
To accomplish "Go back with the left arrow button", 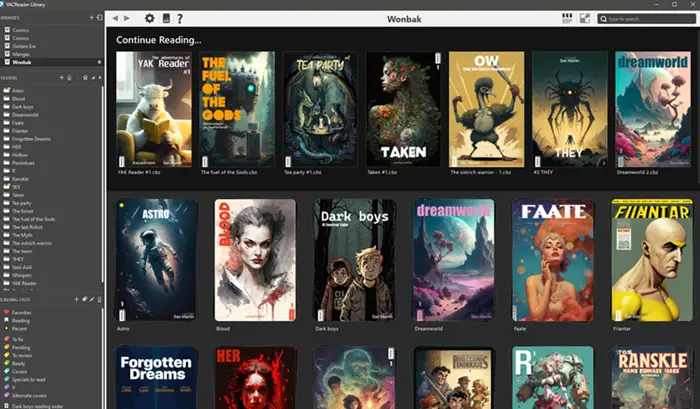I will pyautogui.click(x=115, y=18).
